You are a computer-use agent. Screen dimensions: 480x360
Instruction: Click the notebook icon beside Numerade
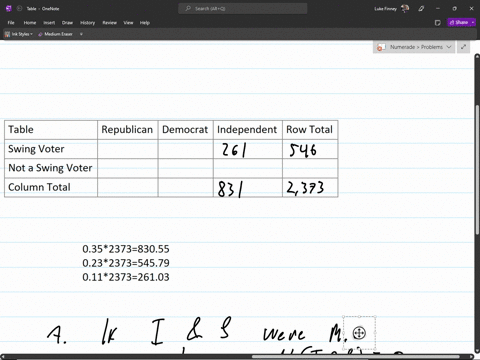381,47
